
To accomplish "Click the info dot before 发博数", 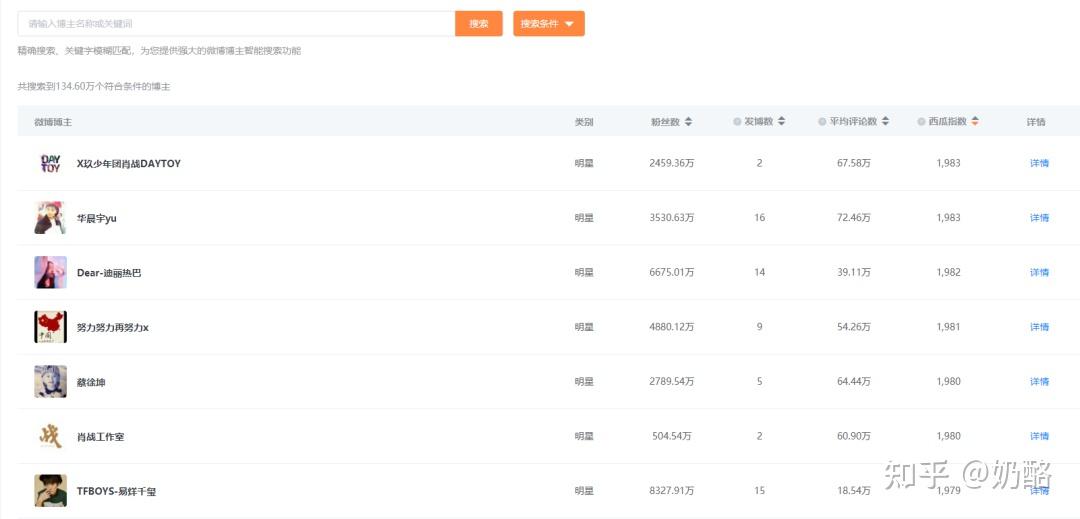I will click(x=737, y=122).
